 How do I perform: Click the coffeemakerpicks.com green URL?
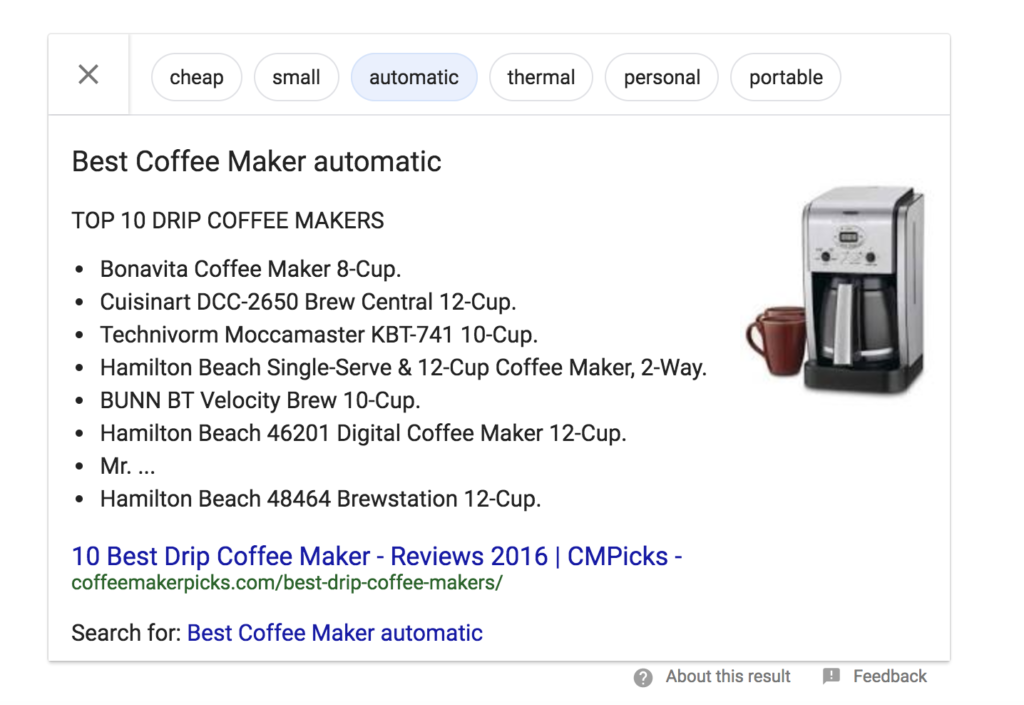click(x=287, y=582)
